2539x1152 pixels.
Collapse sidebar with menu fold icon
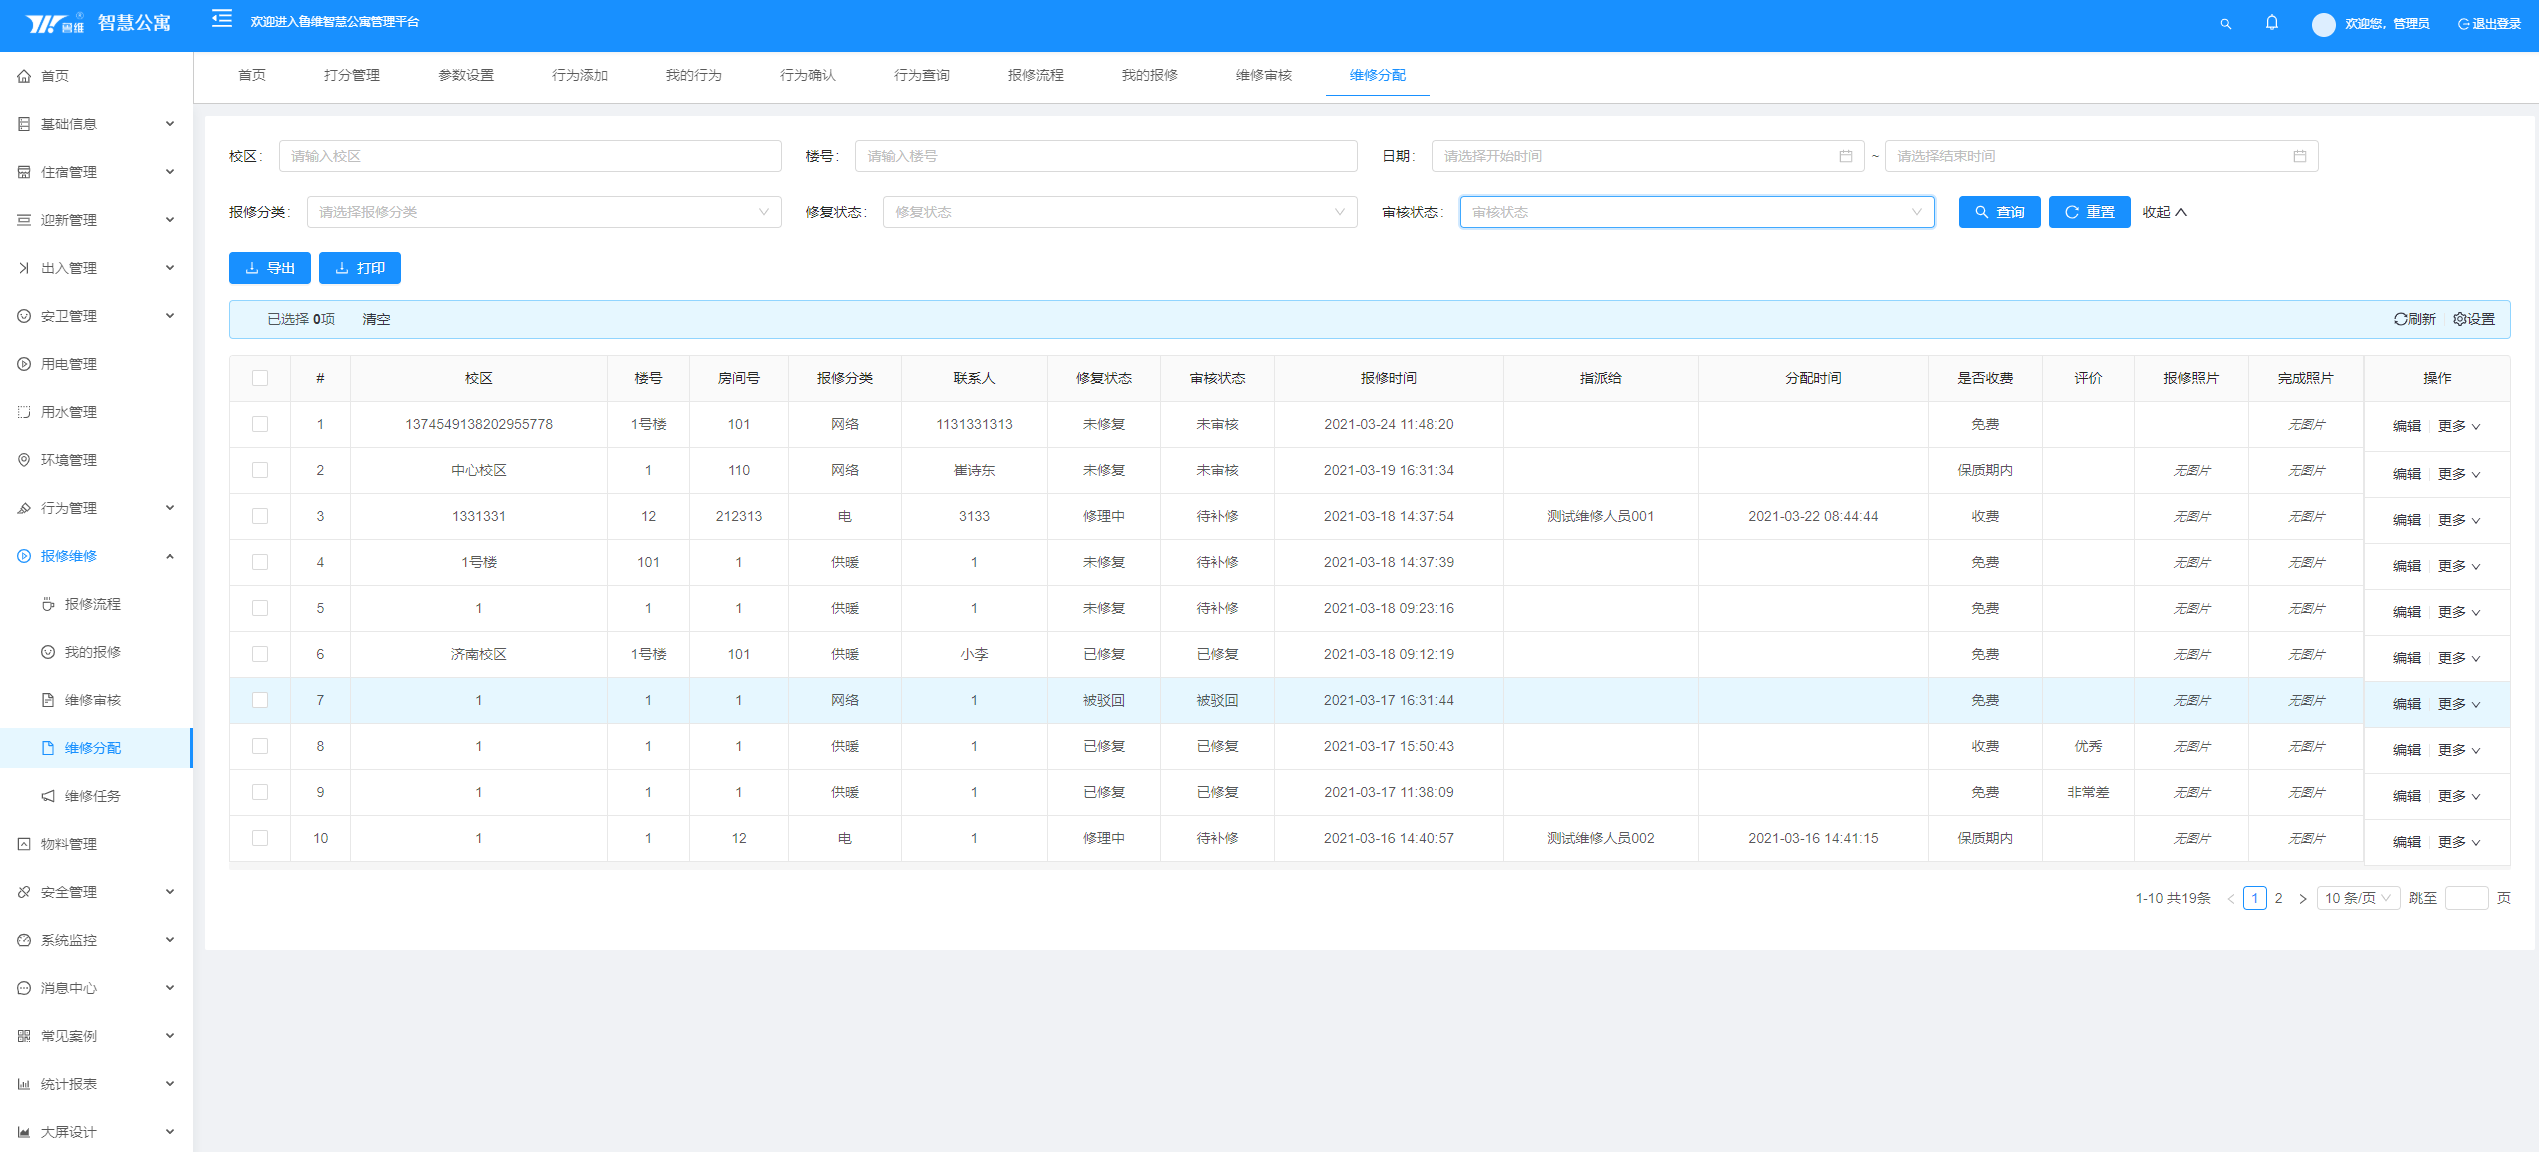(x=222, y=19)
